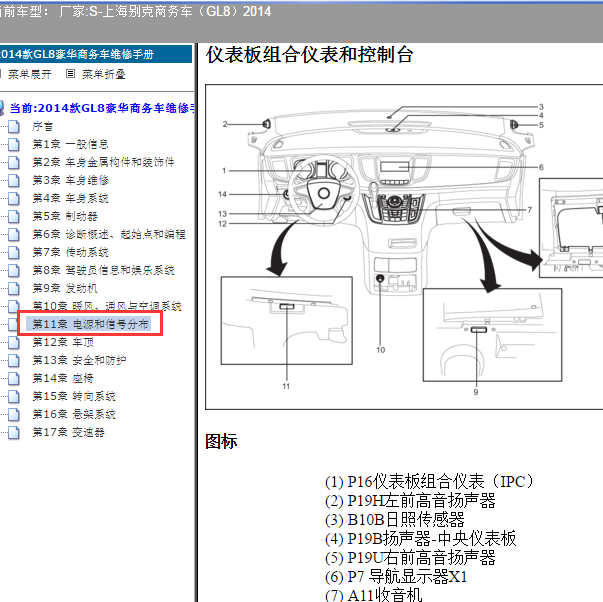Image resolution: width=603 pixels, height=602 pixels.
Task: Open 第8章 驾驶员信息和娱乐系统
Action: 103,270
